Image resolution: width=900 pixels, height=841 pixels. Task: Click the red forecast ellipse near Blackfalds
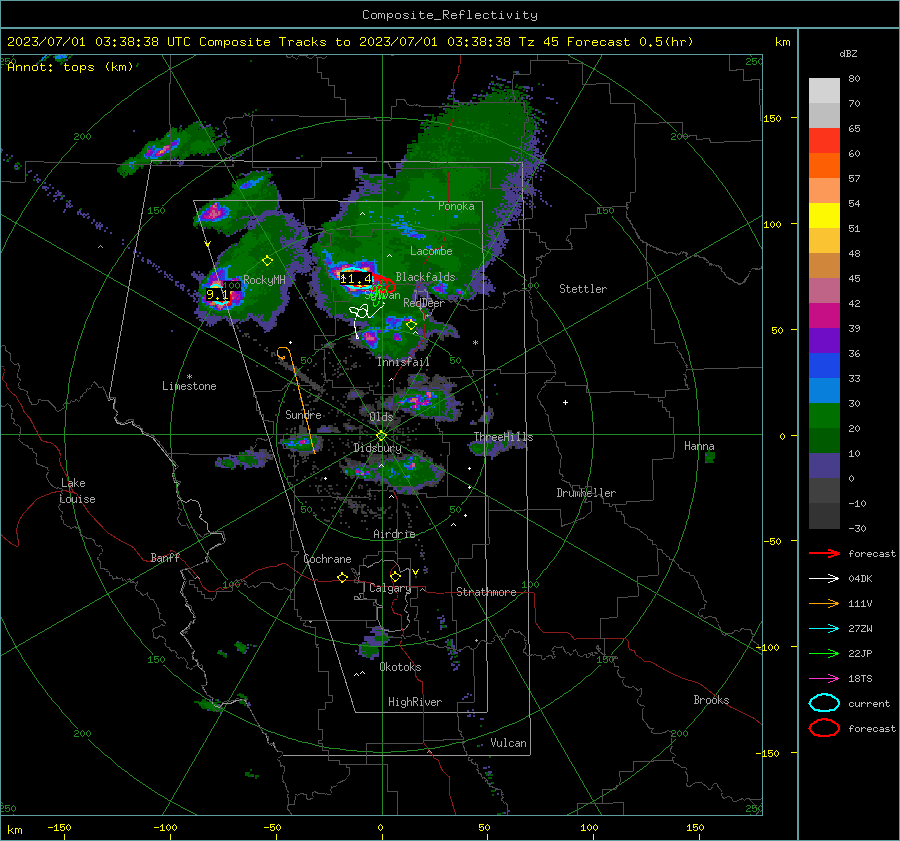[382, 282]
